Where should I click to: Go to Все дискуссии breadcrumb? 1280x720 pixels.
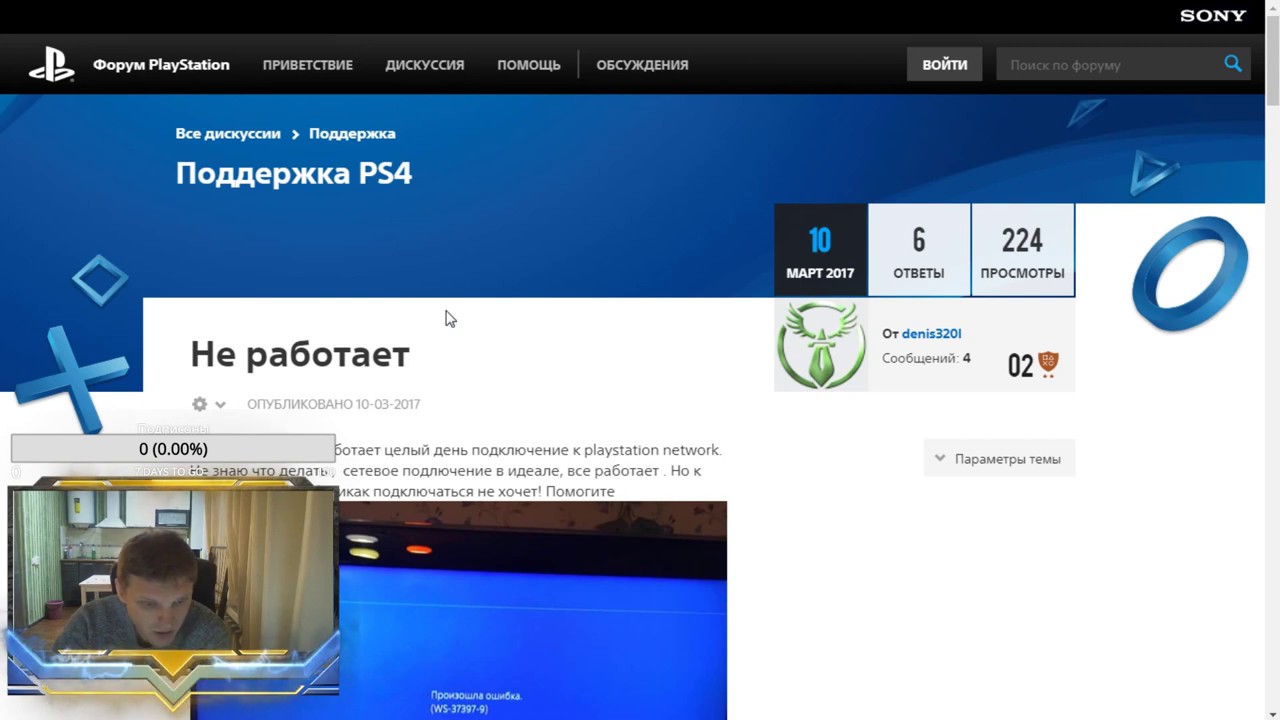[x=228, y=133]
